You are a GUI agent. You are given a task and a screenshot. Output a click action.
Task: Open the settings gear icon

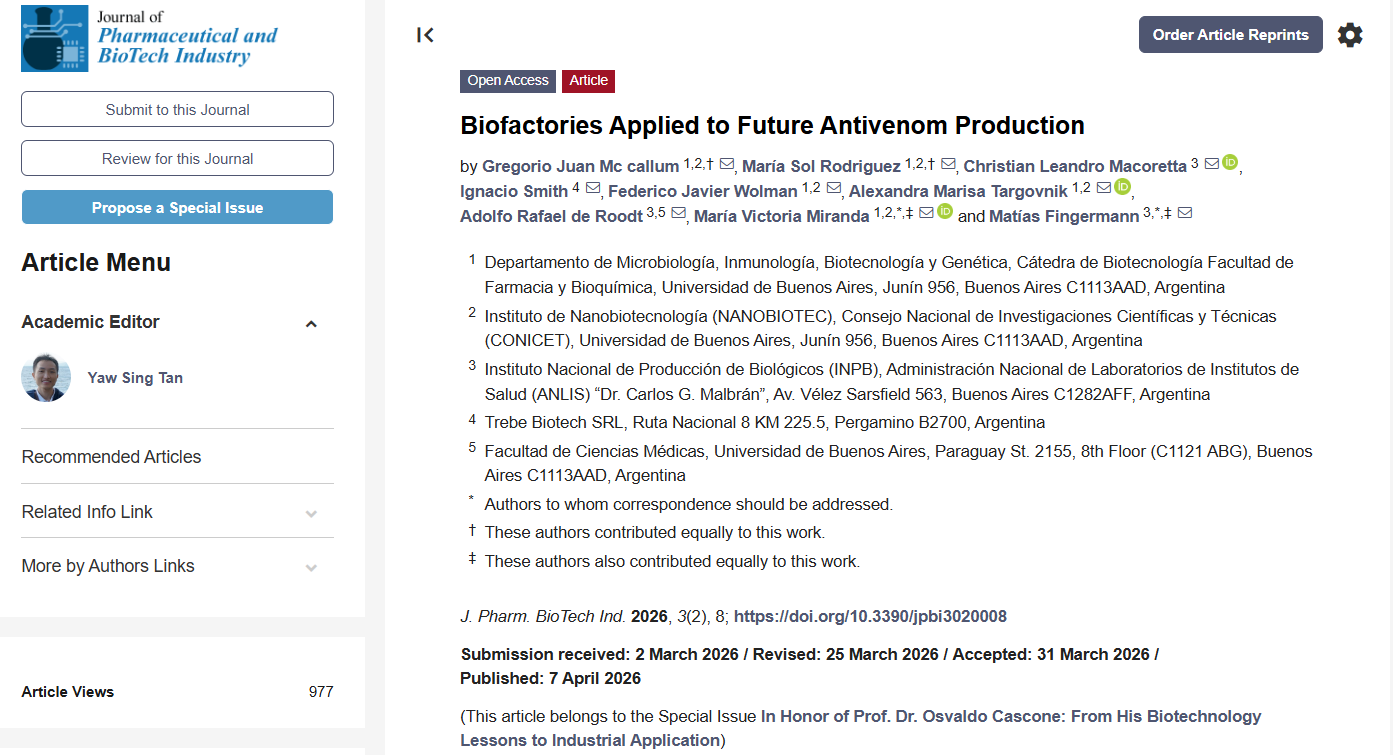1350,35
